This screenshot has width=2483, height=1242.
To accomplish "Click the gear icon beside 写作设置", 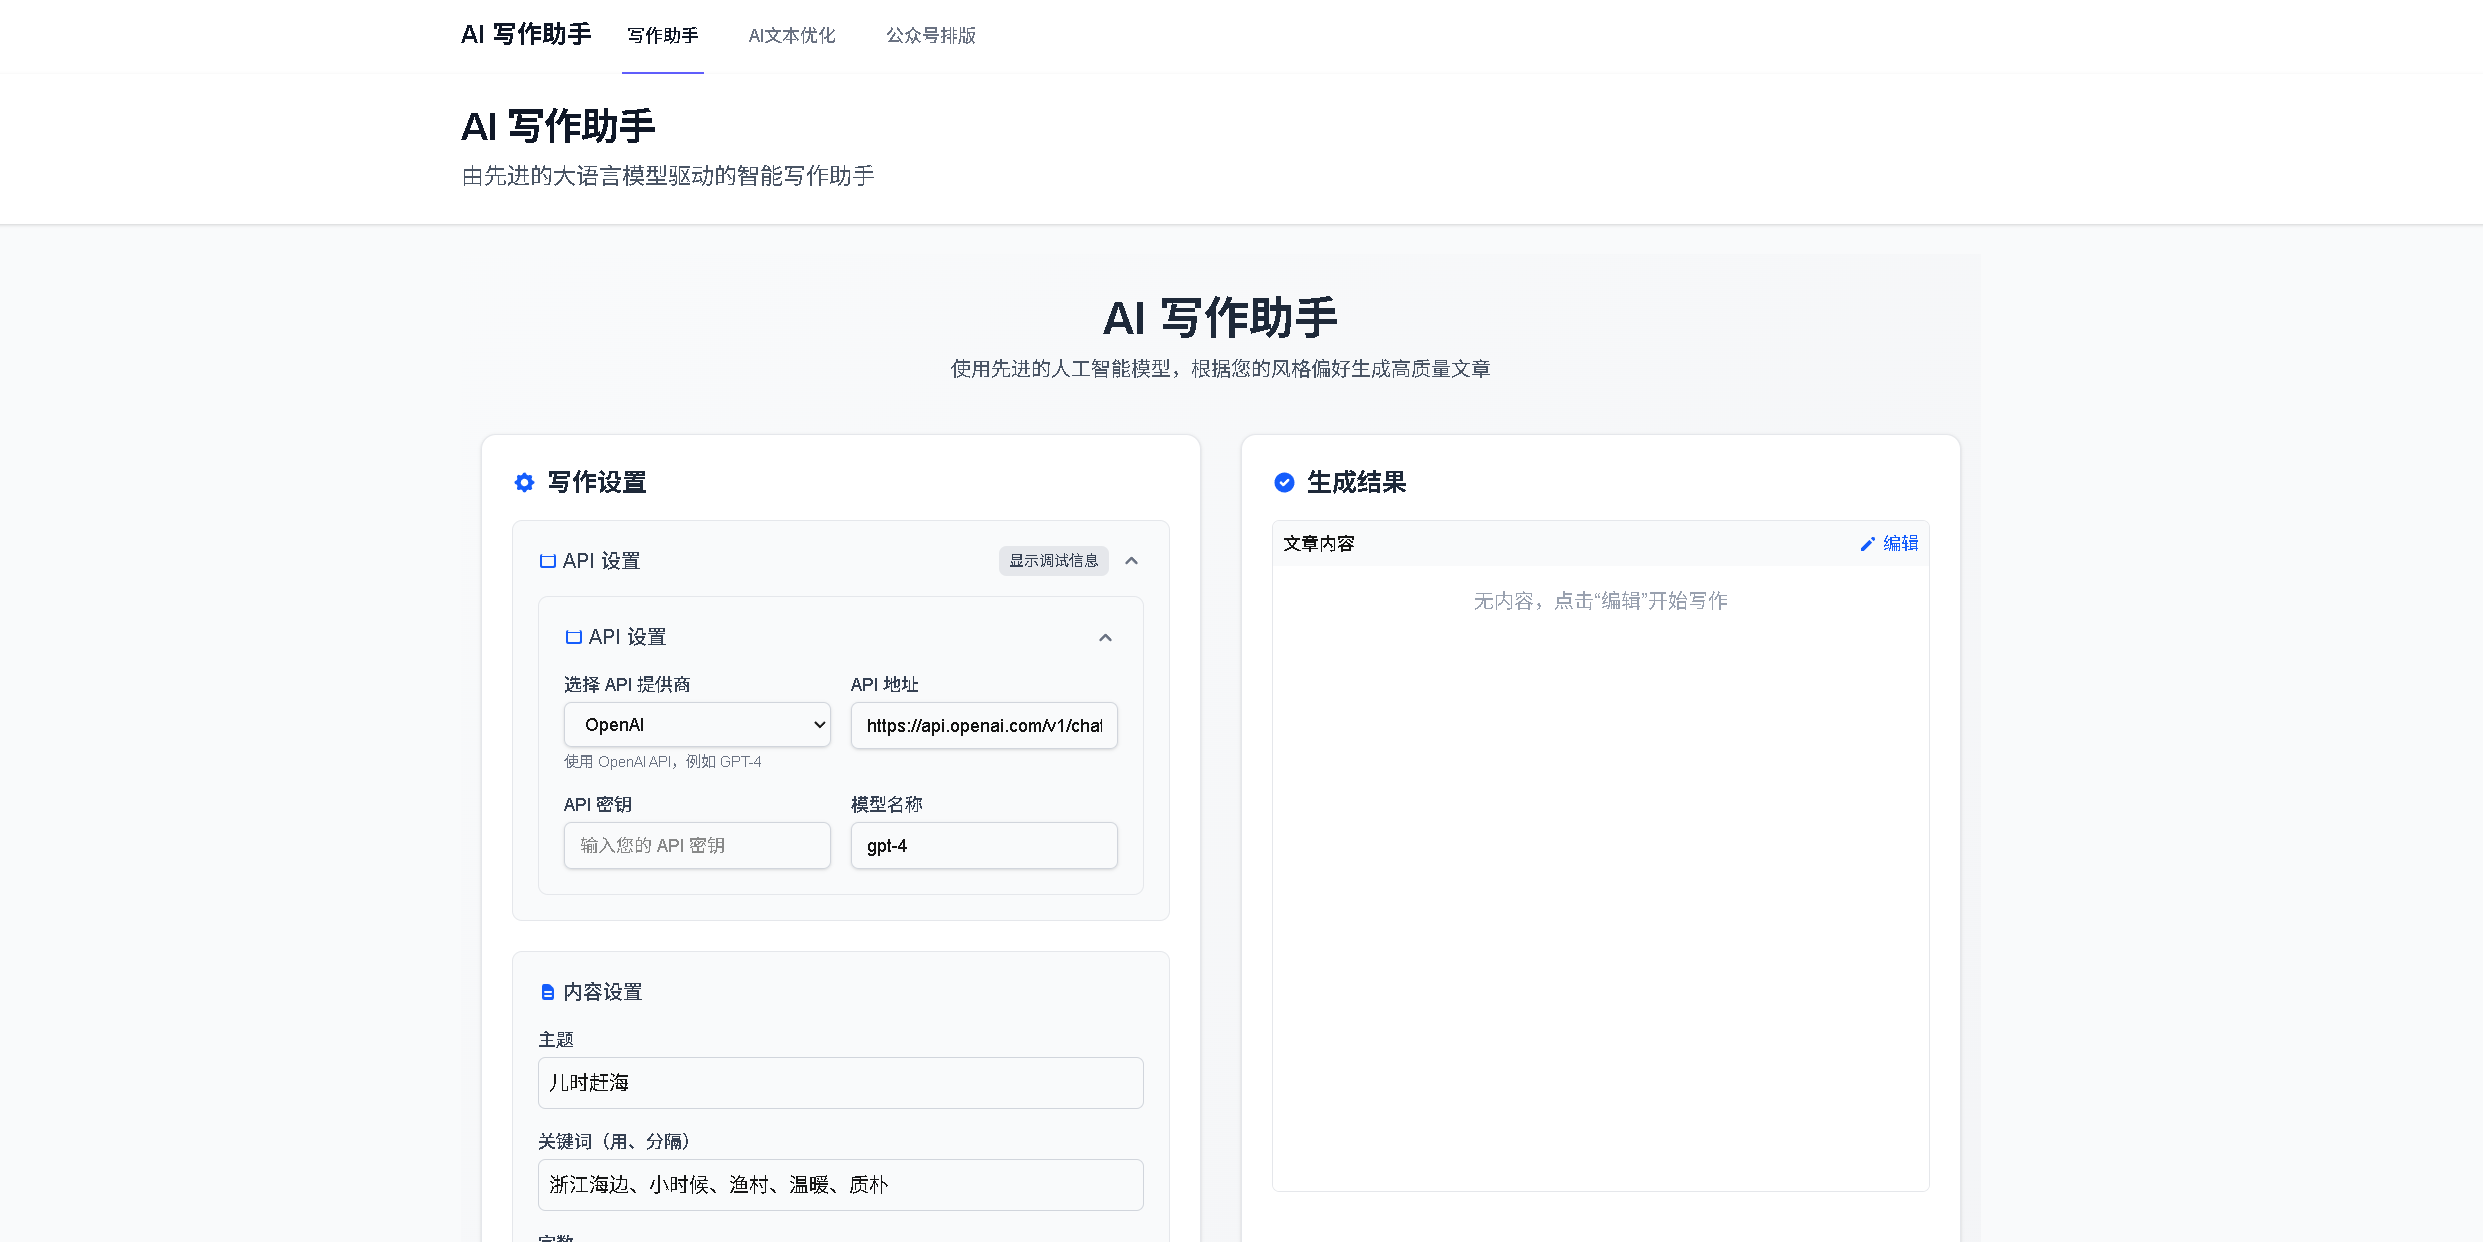I will click(x=524, y=483).
